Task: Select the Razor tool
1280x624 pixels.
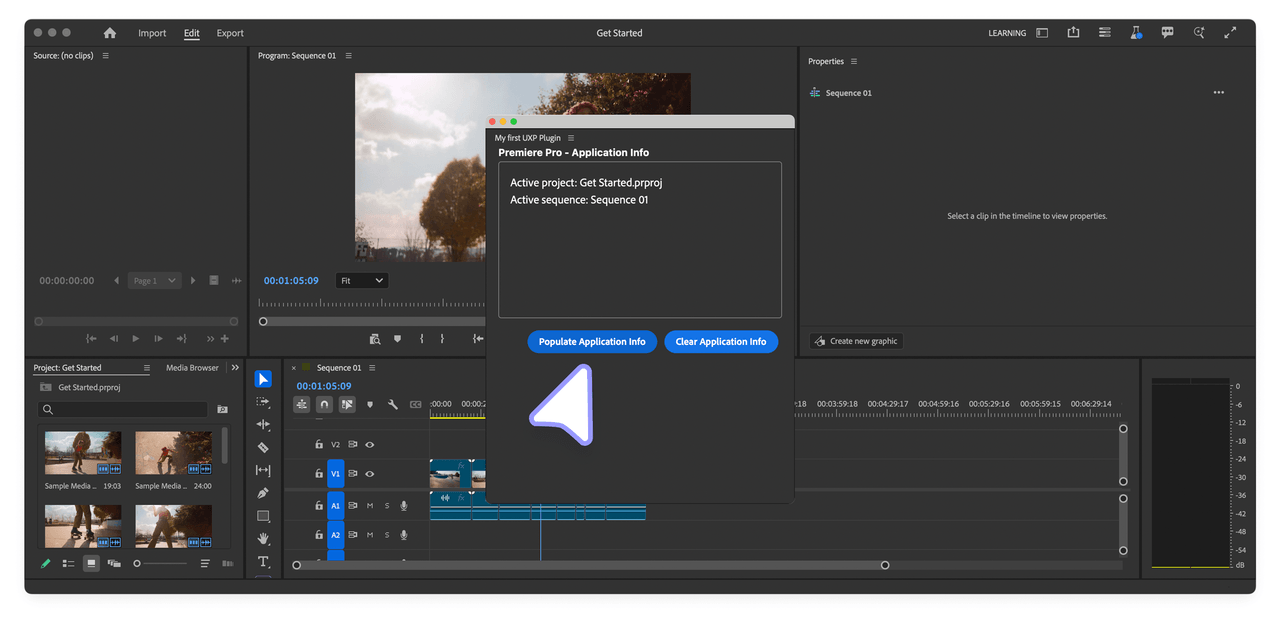Action: coord(264,447)
